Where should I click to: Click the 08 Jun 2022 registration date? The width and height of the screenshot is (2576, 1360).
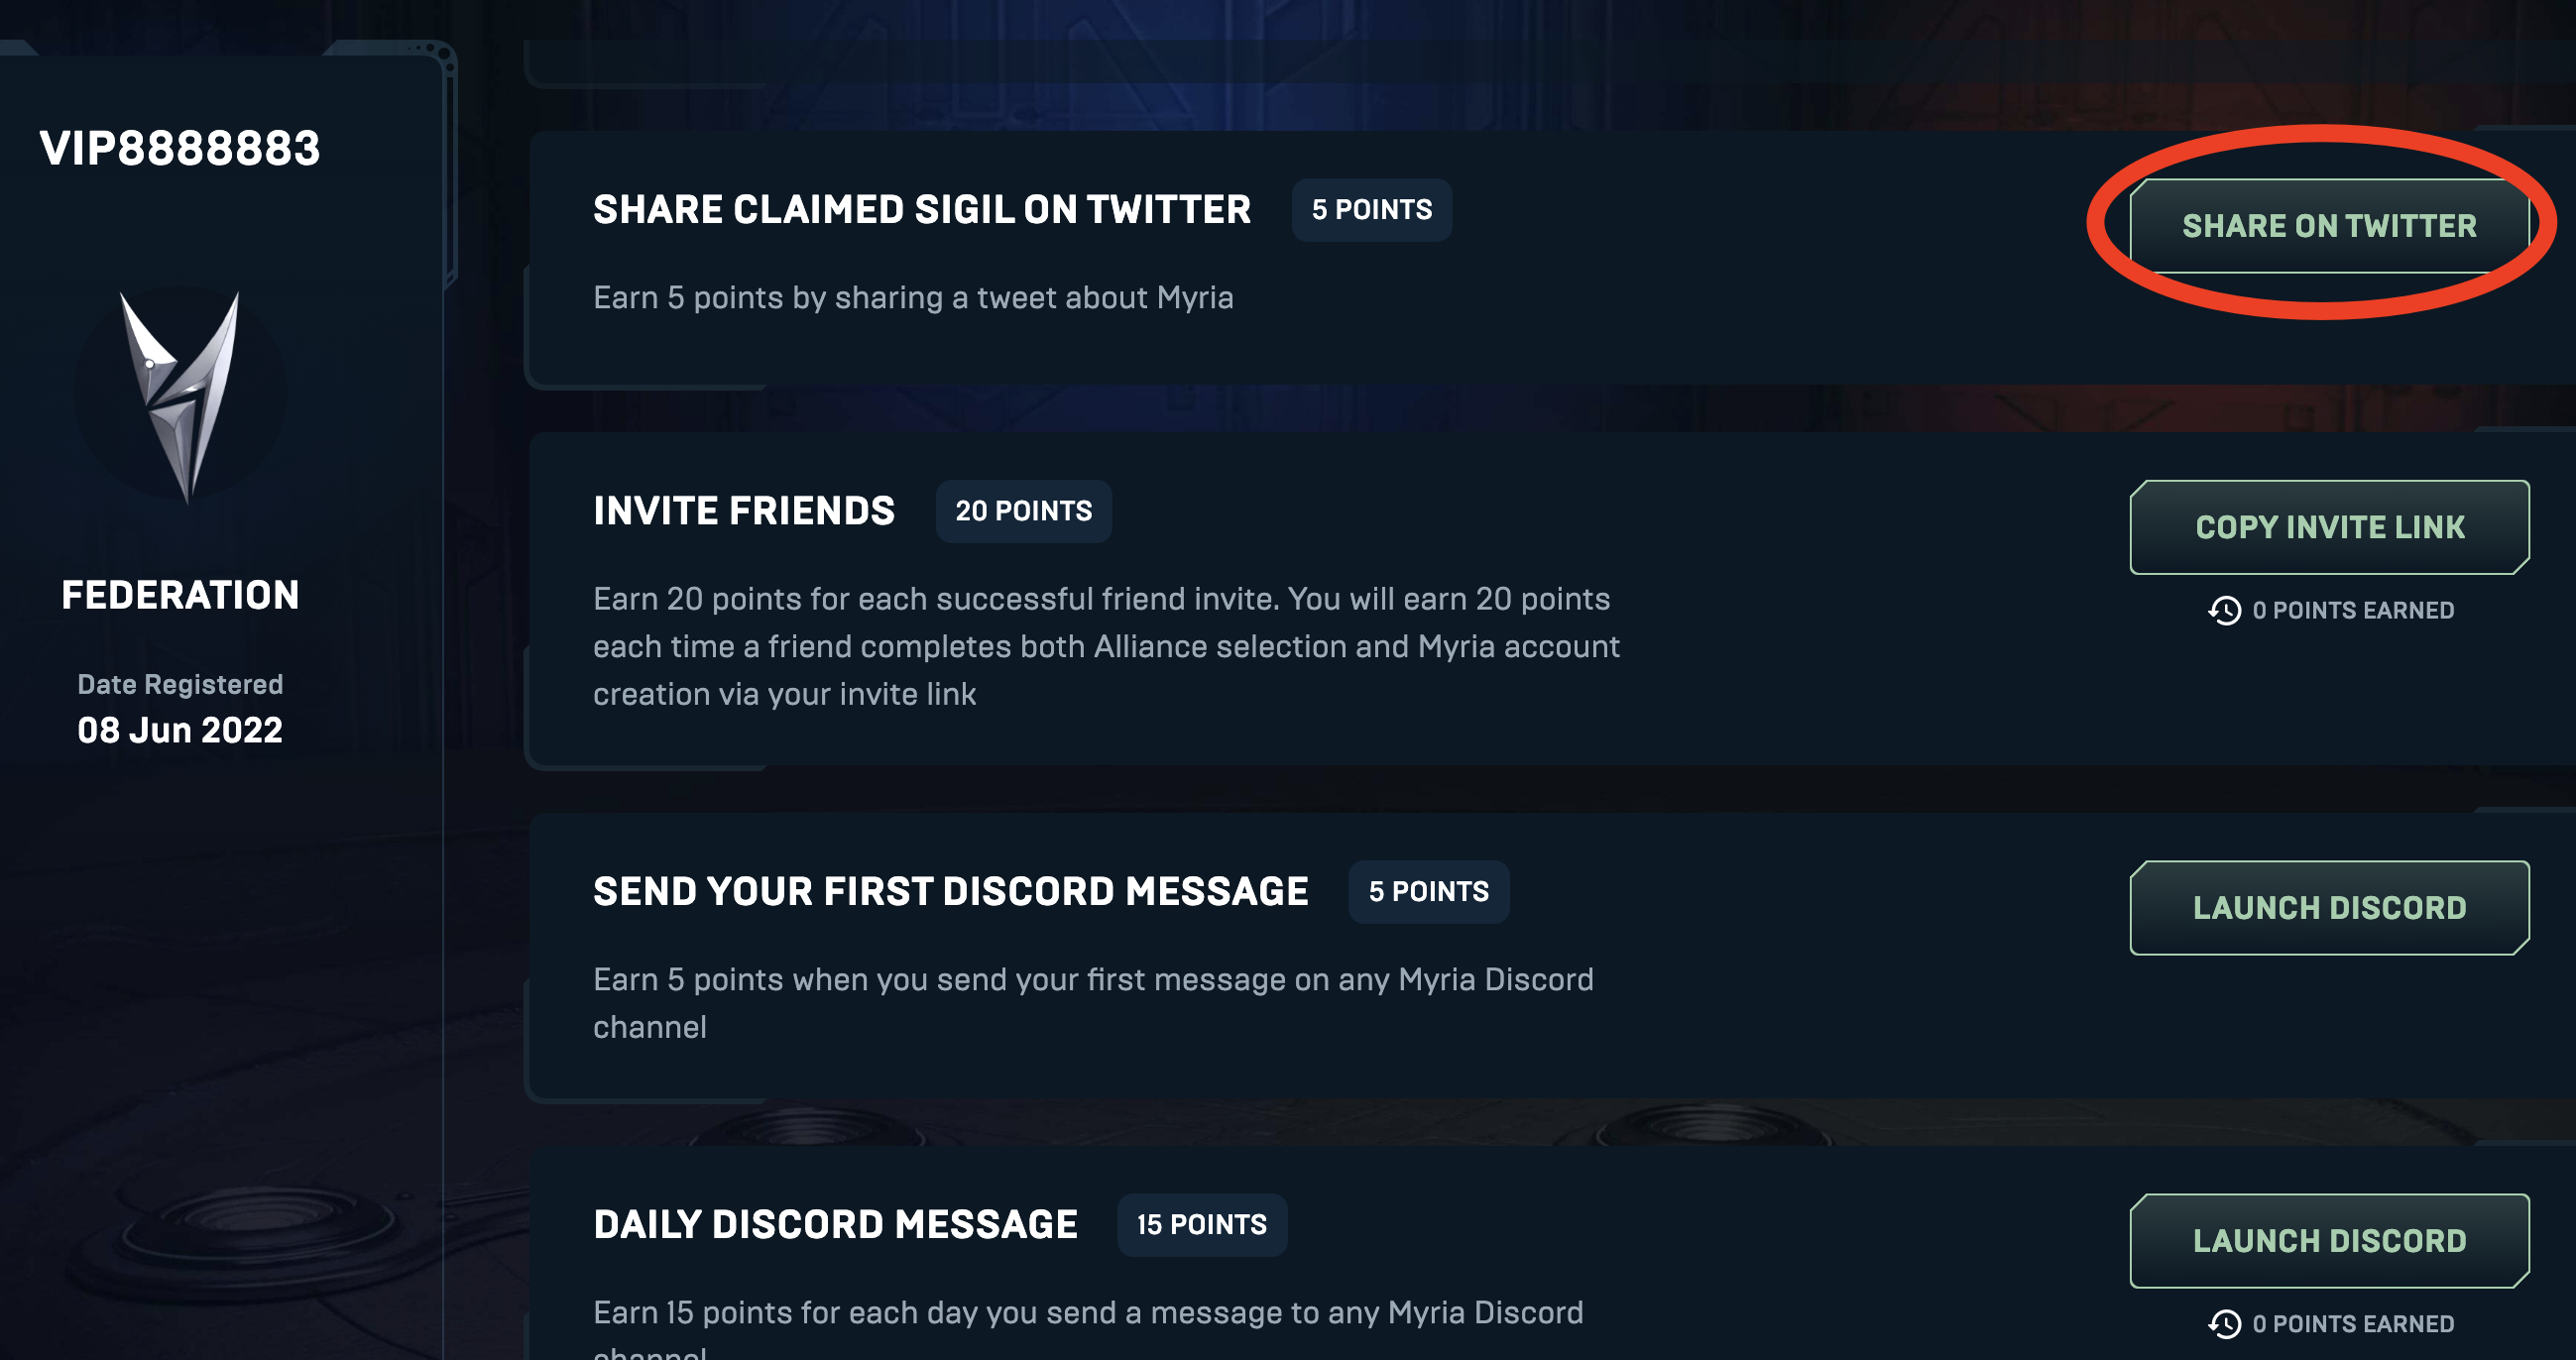tap(180, 731)
